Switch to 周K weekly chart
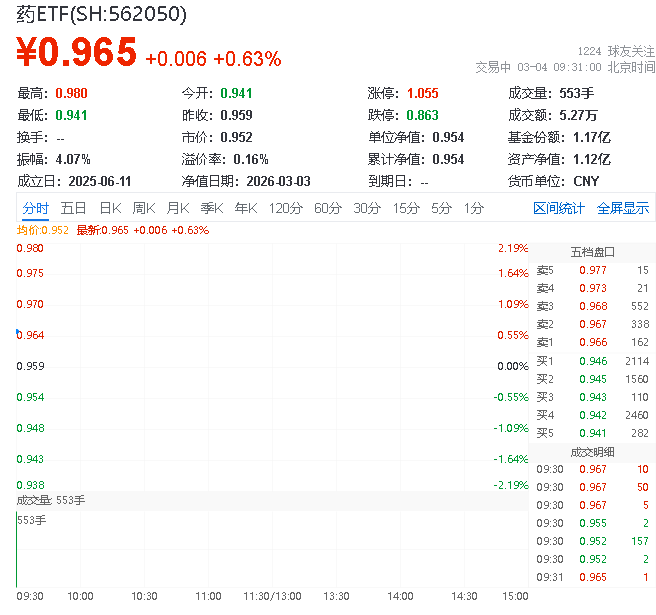 [144, 208]
